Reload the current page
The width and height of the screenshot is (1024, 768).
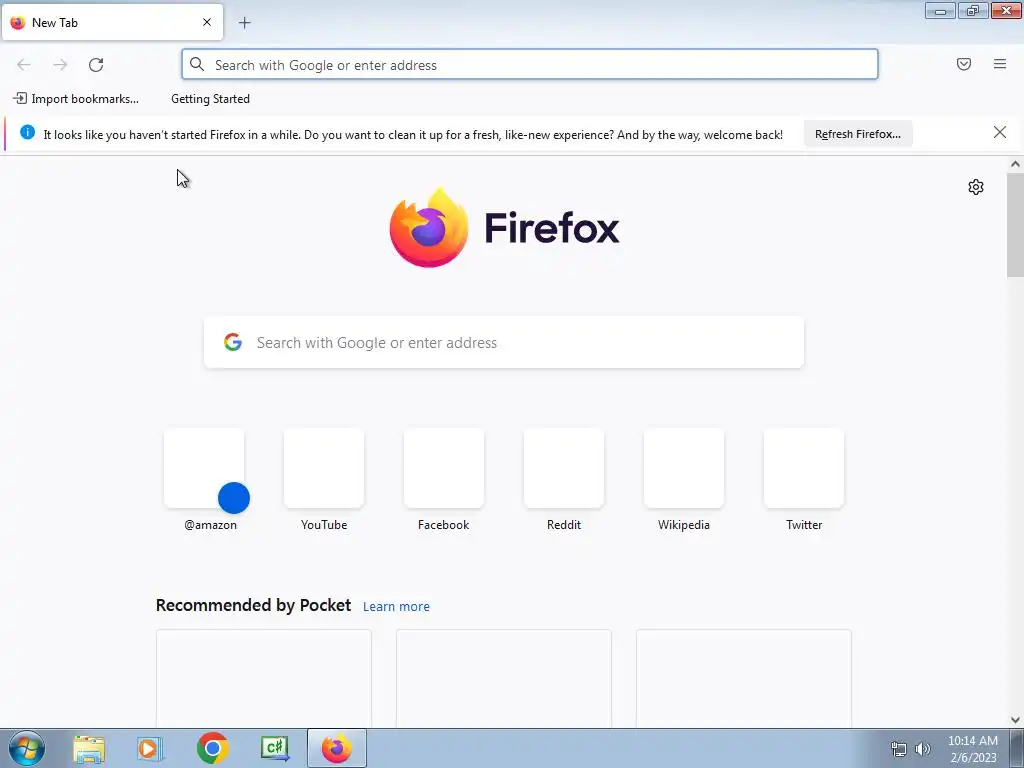96,65
